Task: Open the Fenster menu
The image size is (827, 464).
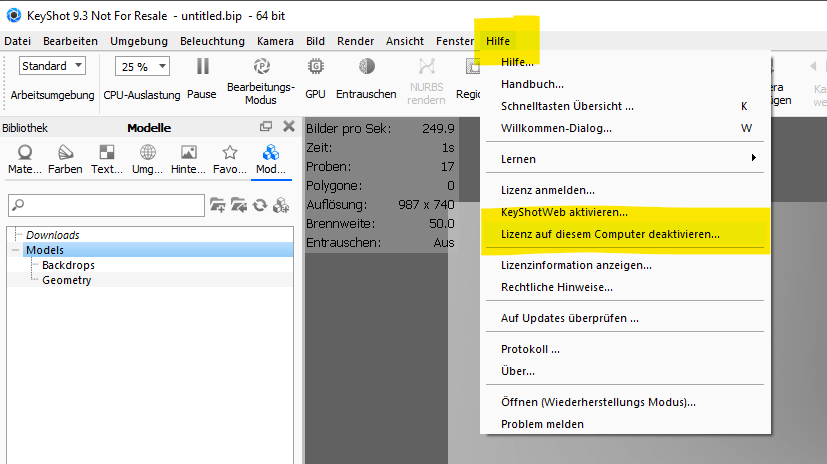Action: tap(455, 41)
